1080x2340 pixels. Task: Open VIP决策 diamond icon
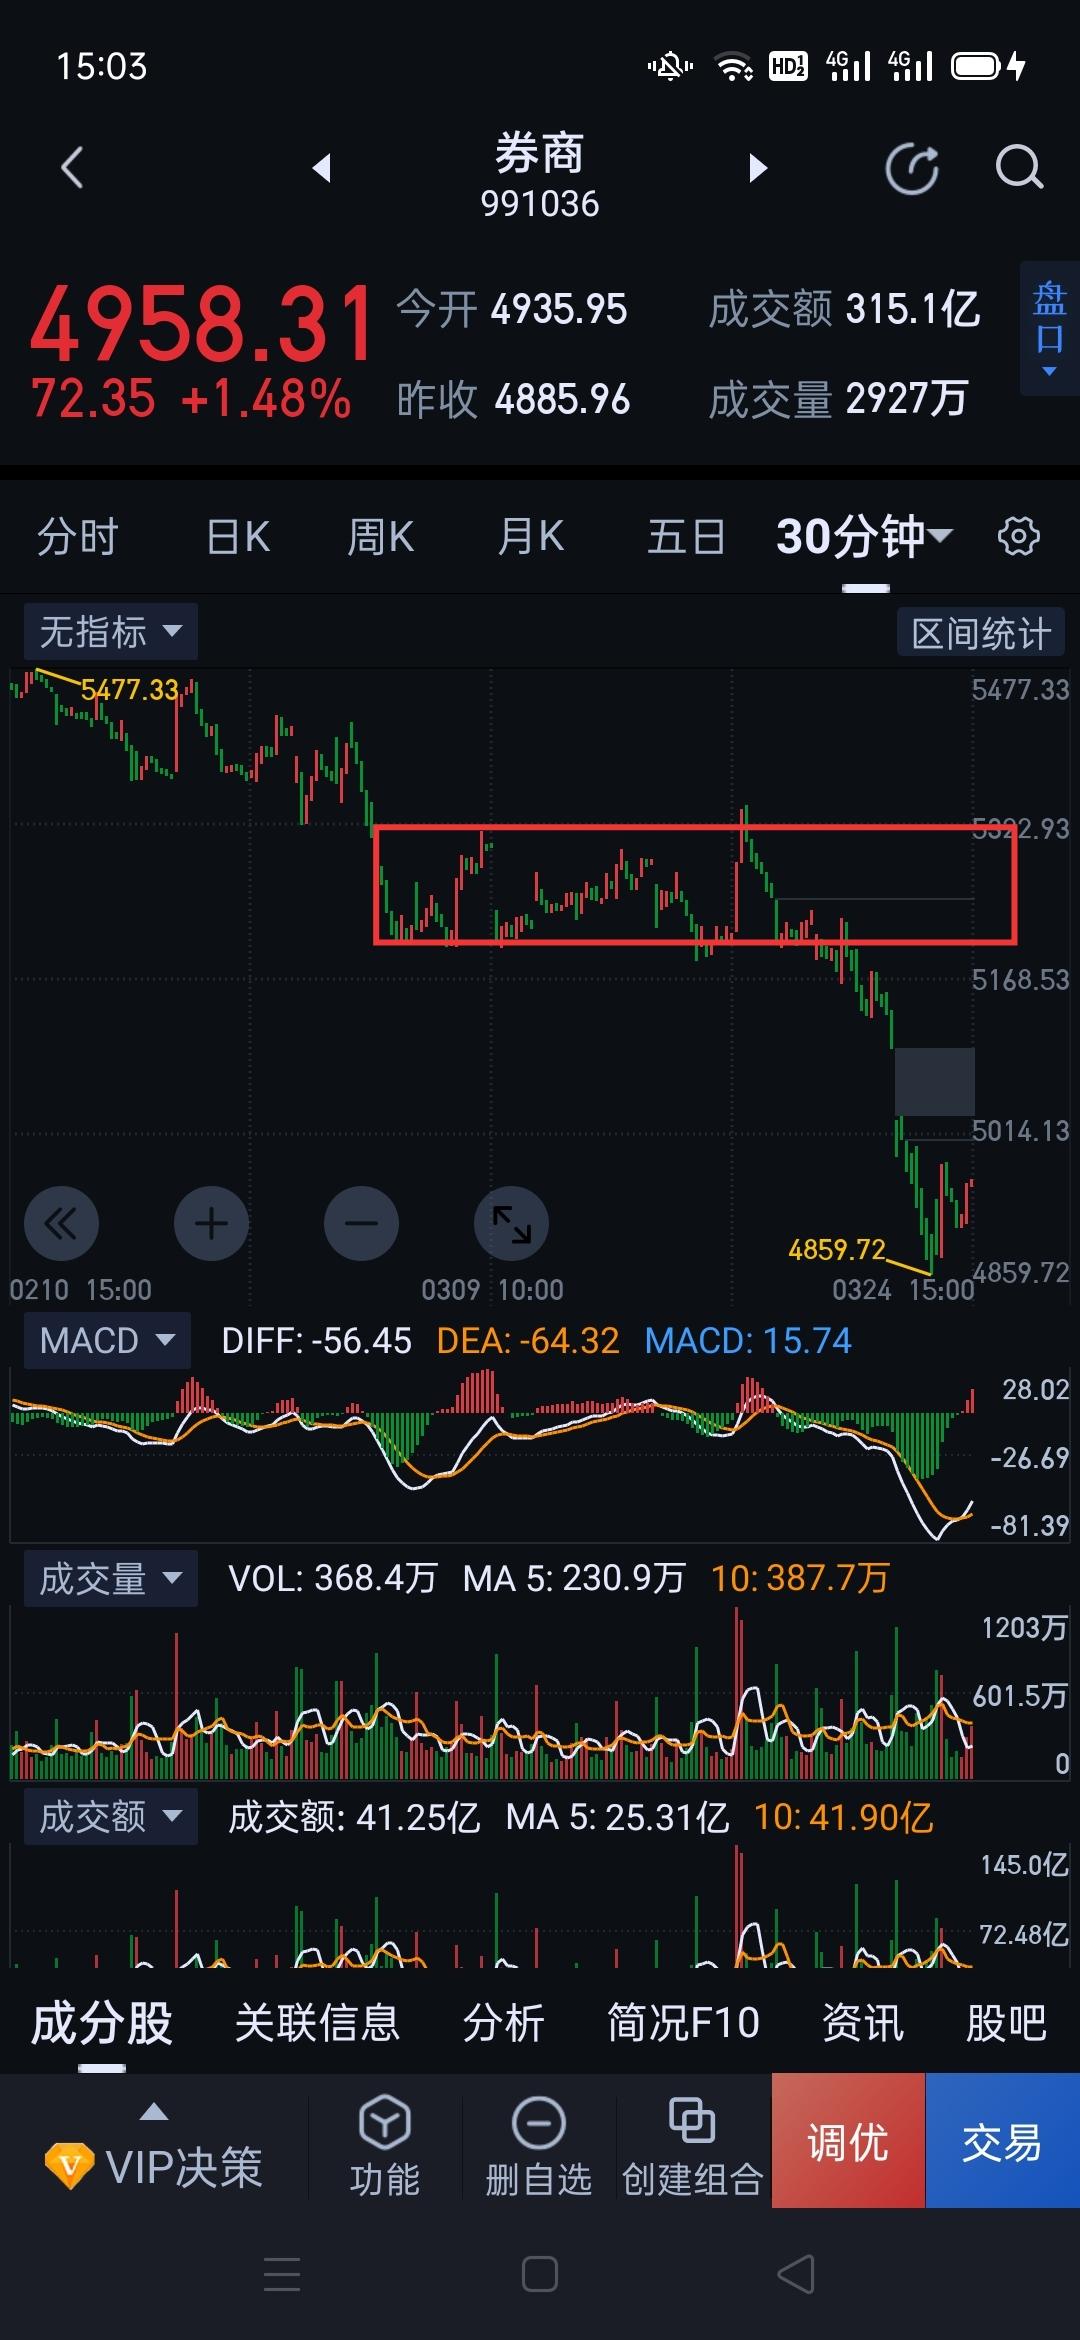tap(70, 2166)
